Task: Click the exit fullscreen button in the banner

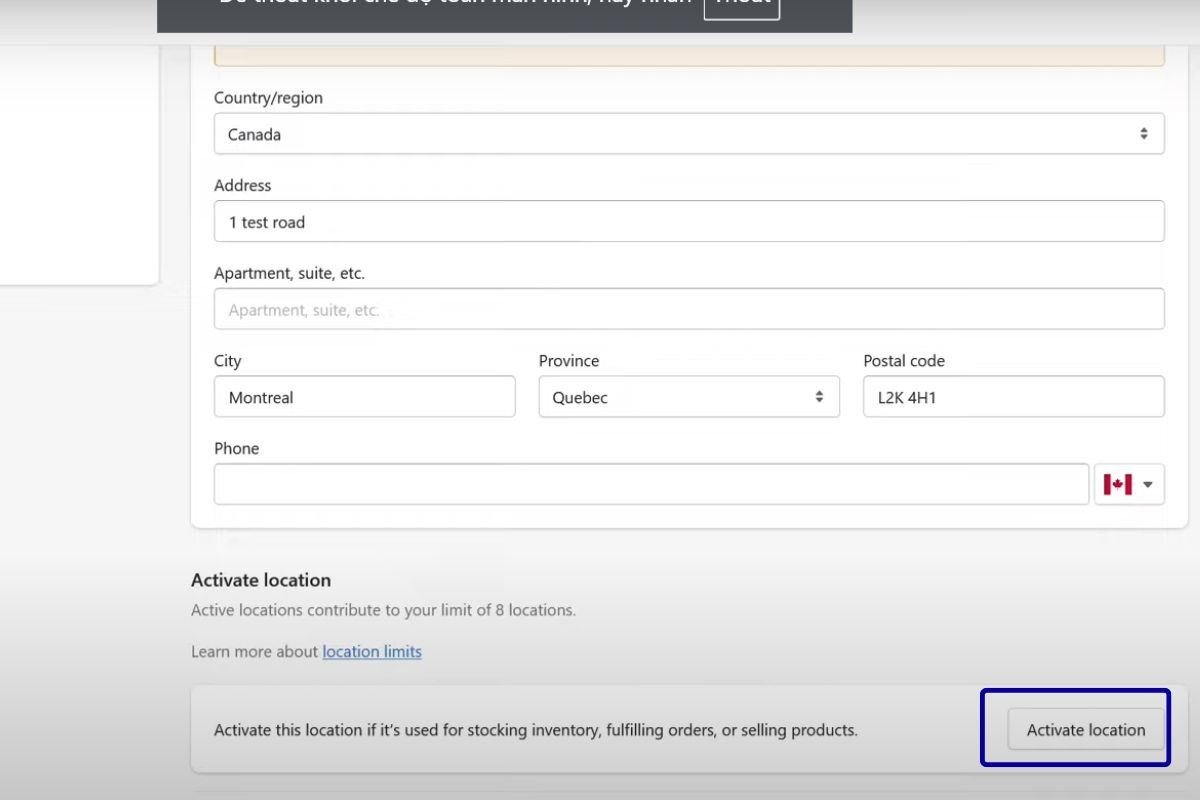Action: point(741,6)
